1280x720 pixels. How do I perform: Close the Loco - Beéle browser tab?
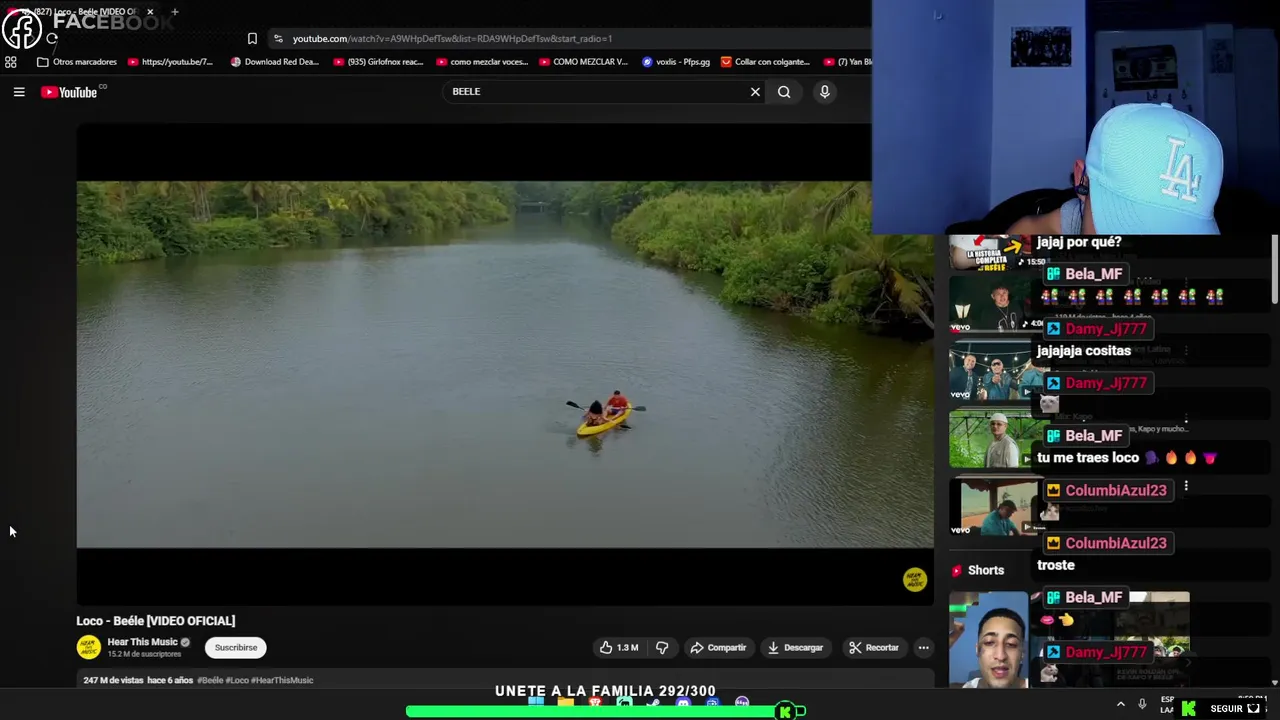pyautogui.click(x=150, y=12)
